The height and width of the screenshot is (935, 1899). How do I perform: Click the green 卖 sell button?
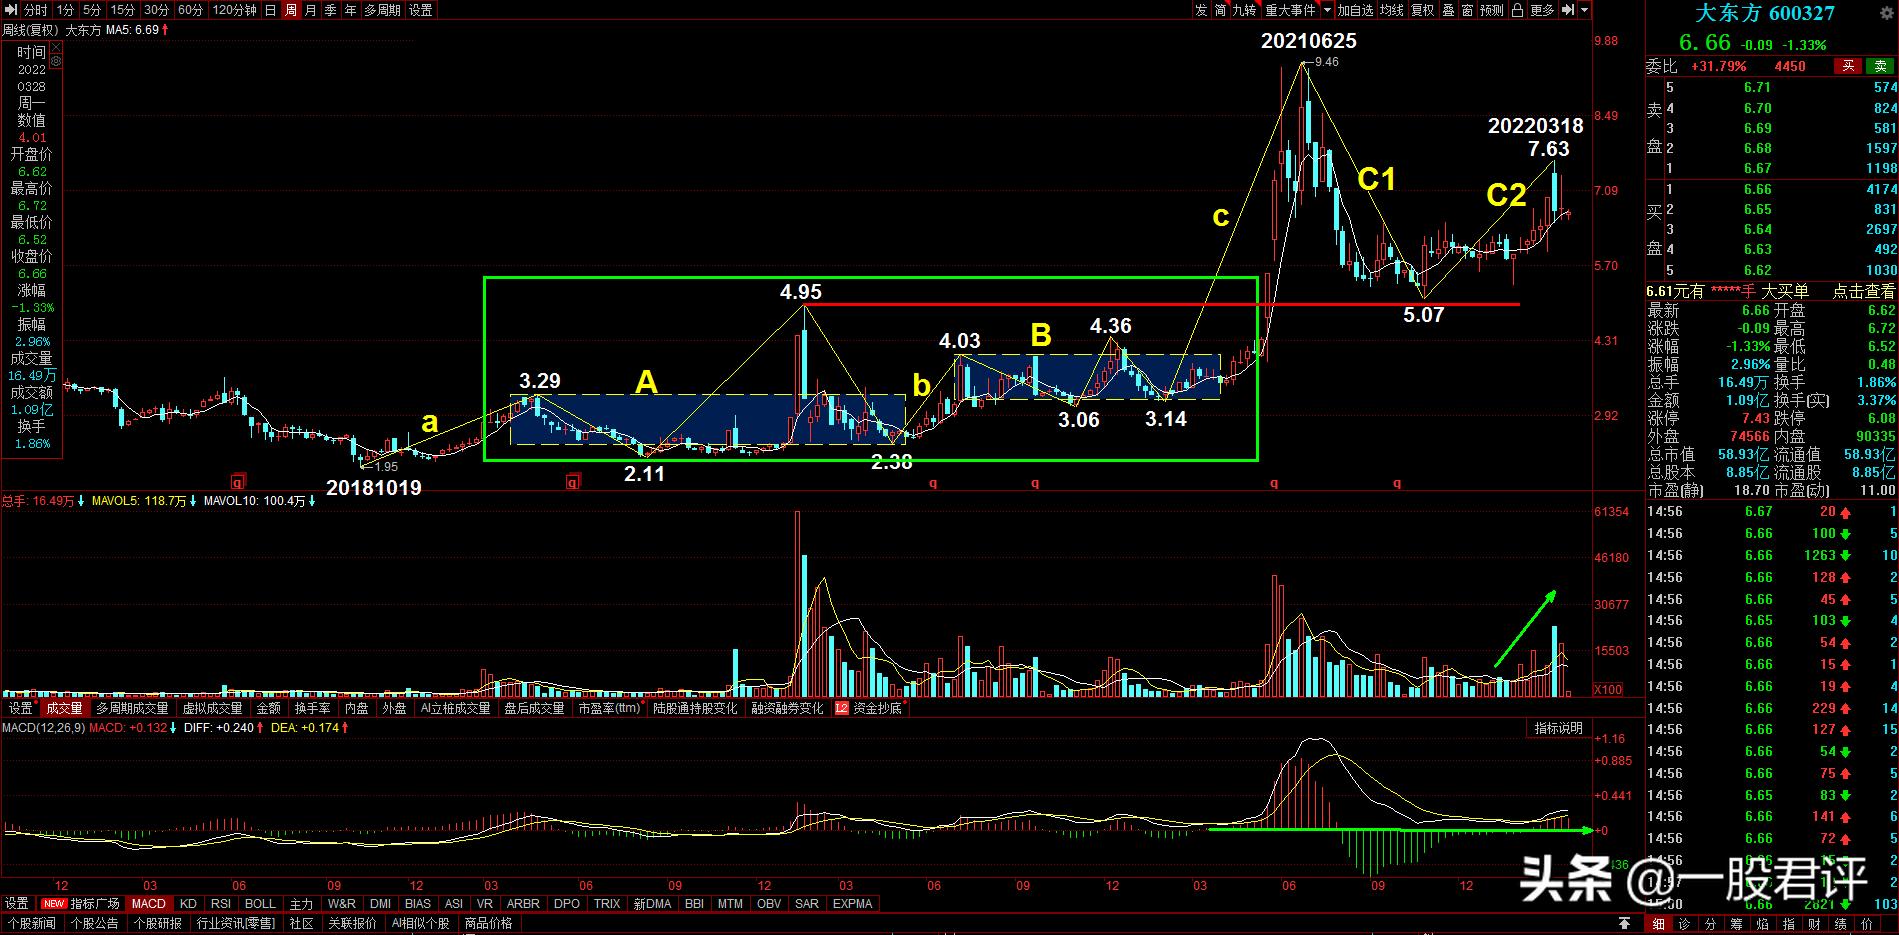(x=1880, y=66)
